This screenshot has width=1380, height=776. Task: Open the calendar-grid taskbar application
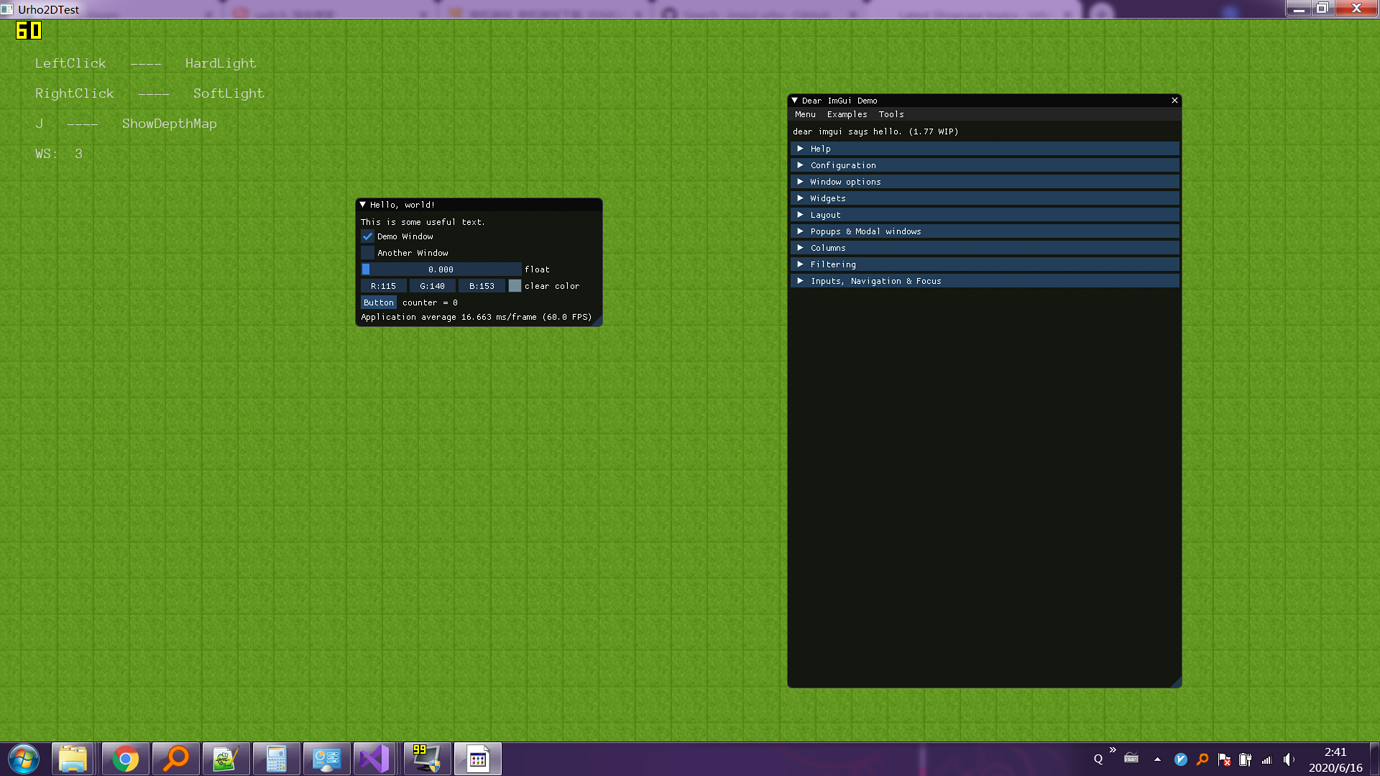click(x=478, y=759)
